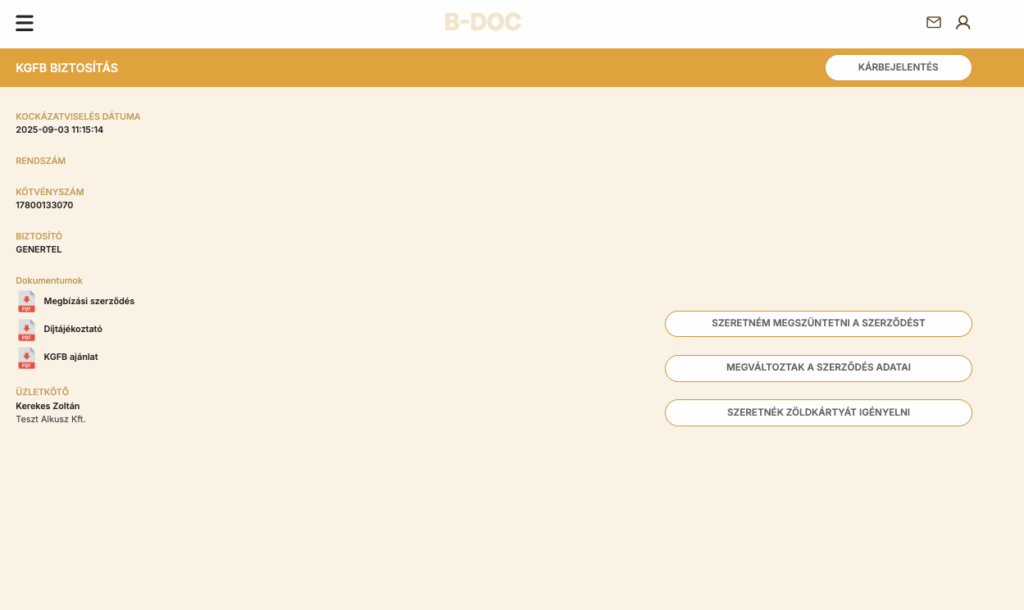Click the insurer name GENERTEL
Viewport: 1024px width, 610px height.
pos(39,249)
